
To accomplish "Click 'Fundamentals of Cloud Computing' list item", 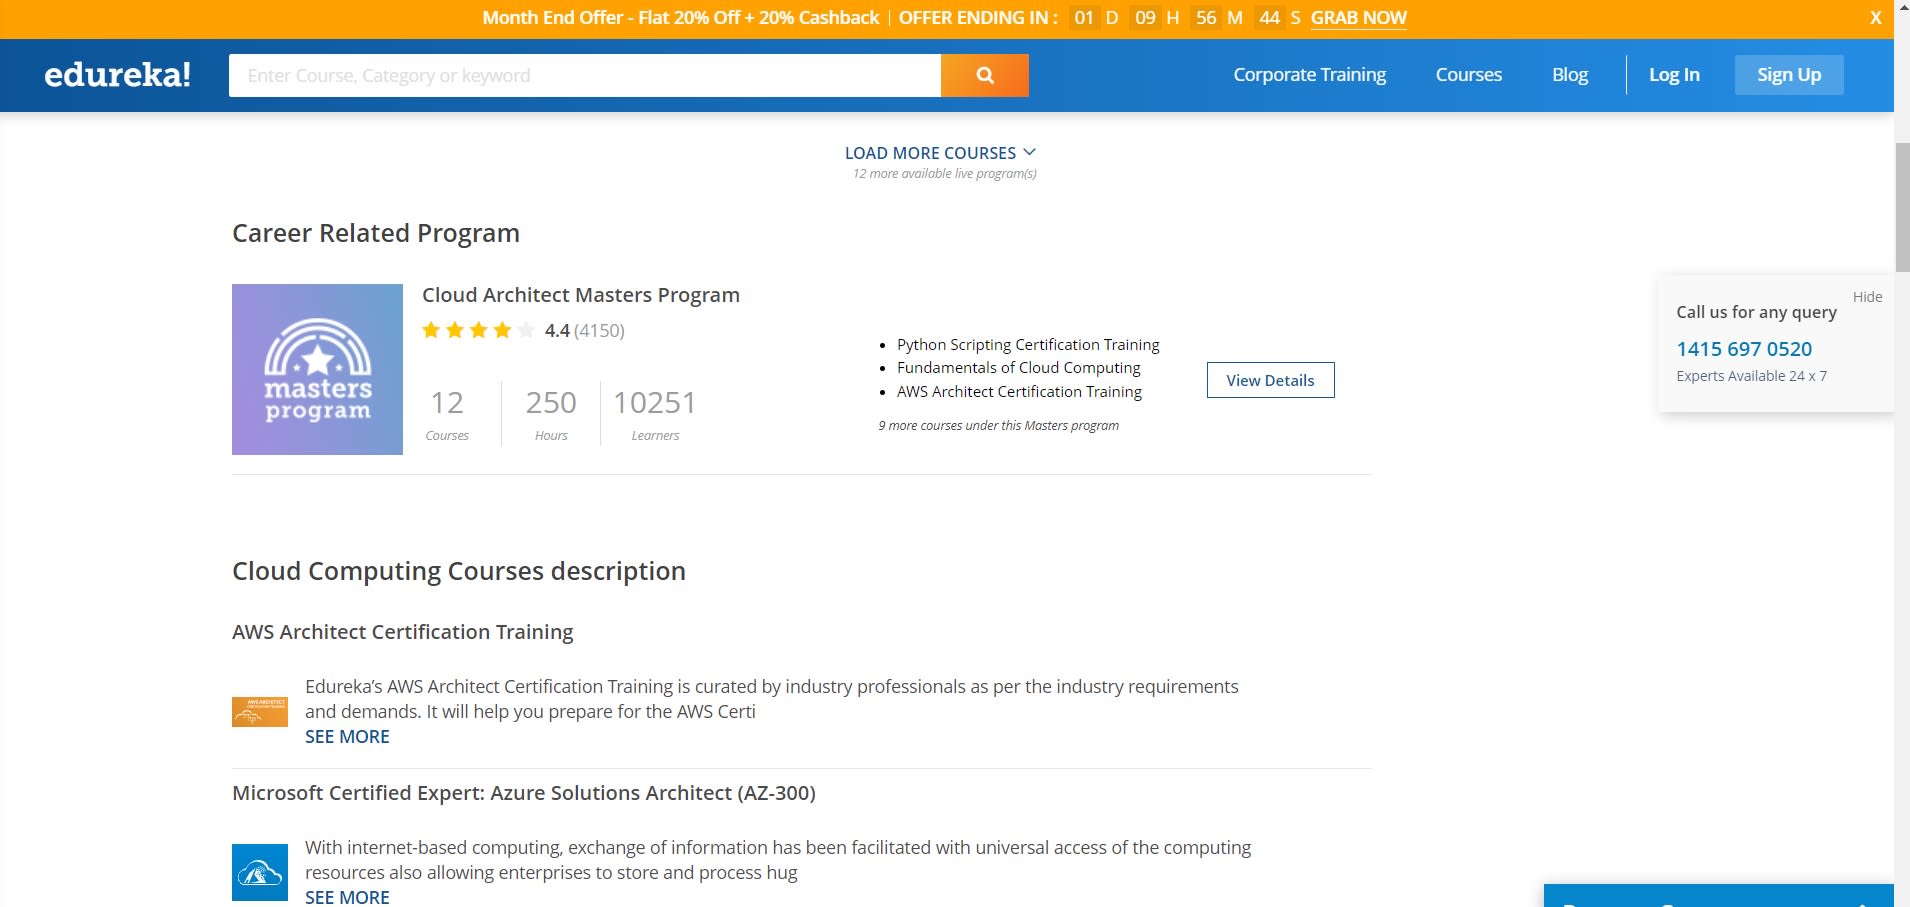I will pyautogui.click(x=1019, y=368).
